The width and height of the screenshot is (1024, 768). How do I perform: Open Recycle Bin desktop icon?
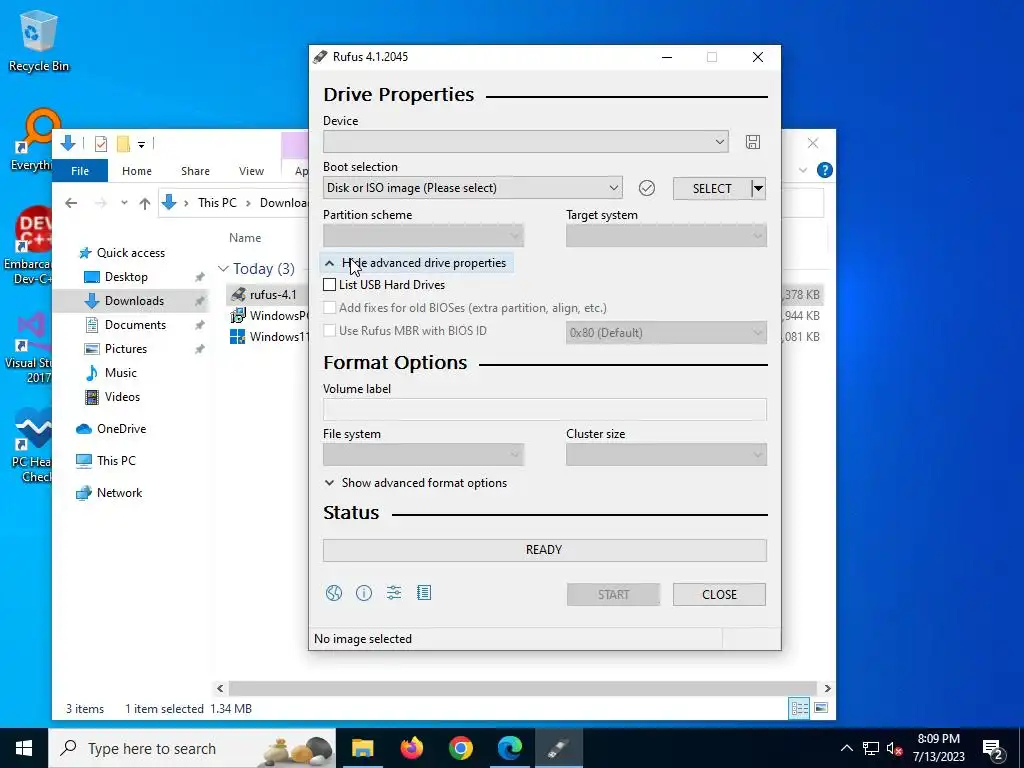[38, 42]
